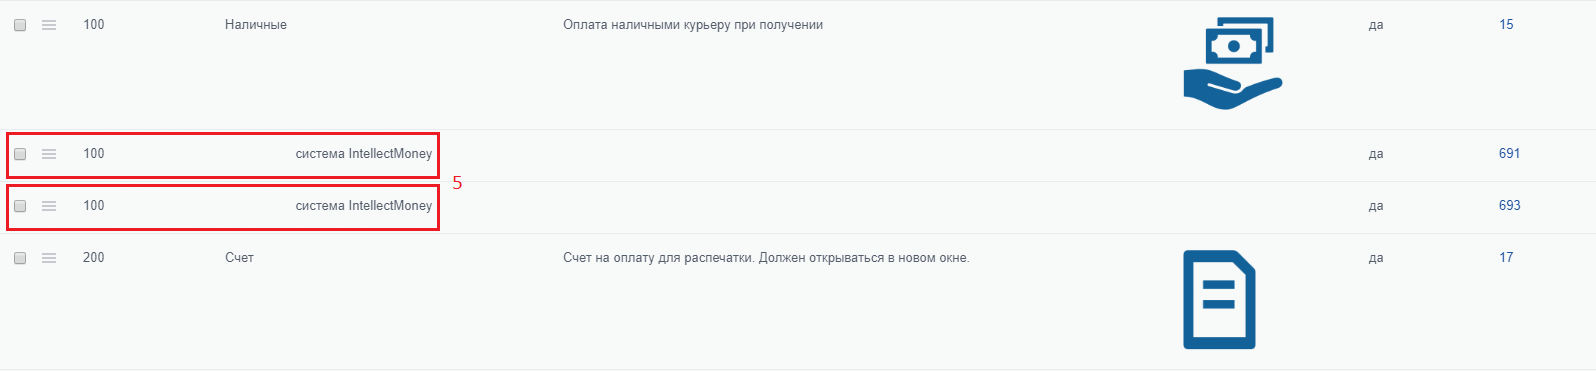The image size is (1596, 371).
Task: Check the box for the Счет row
Action: (20, 258)
